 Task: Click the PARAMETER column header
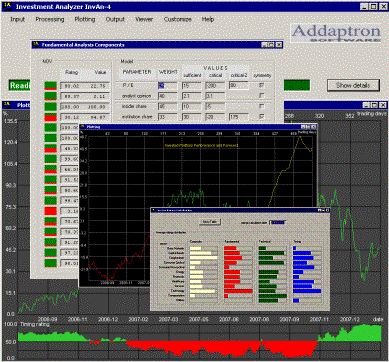137,72
